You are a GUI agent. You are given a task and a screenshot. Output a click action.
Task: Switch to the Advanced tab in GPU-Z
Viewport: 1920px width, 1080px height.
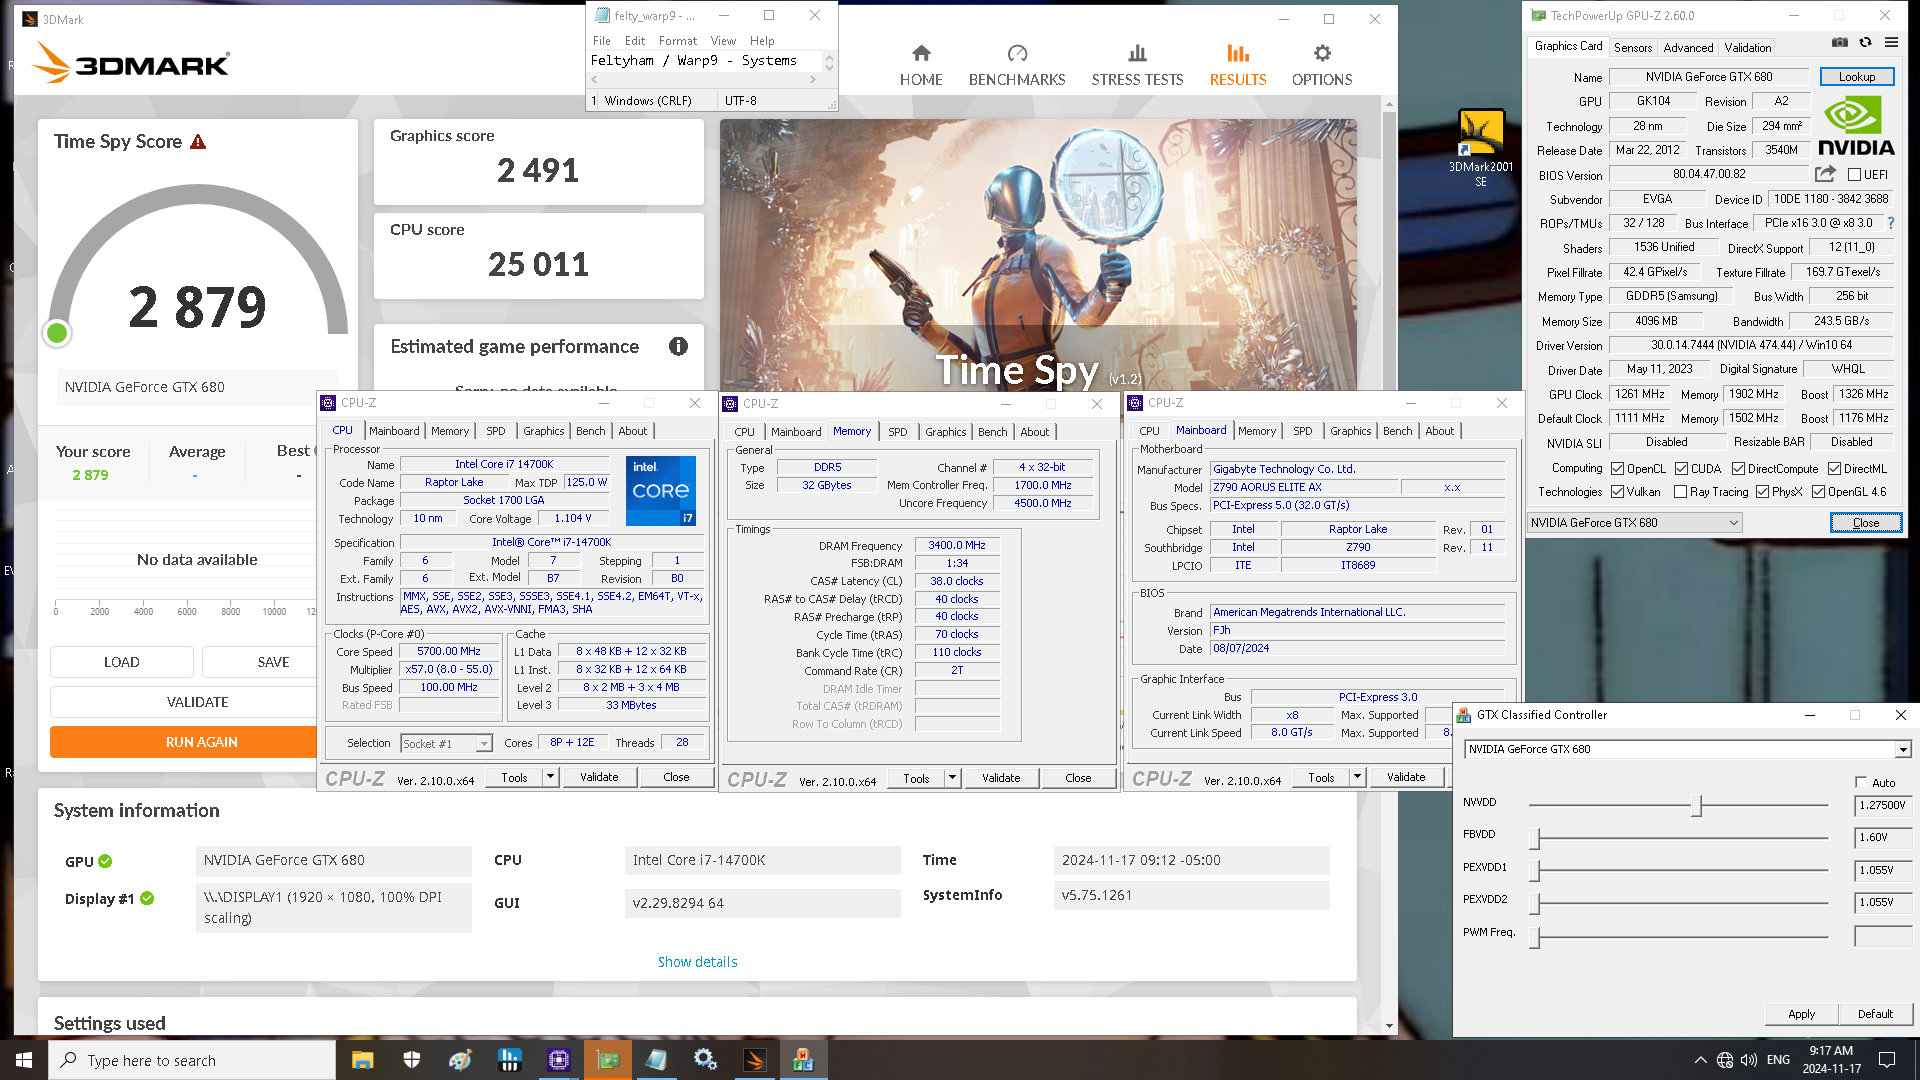[1688, 47]
